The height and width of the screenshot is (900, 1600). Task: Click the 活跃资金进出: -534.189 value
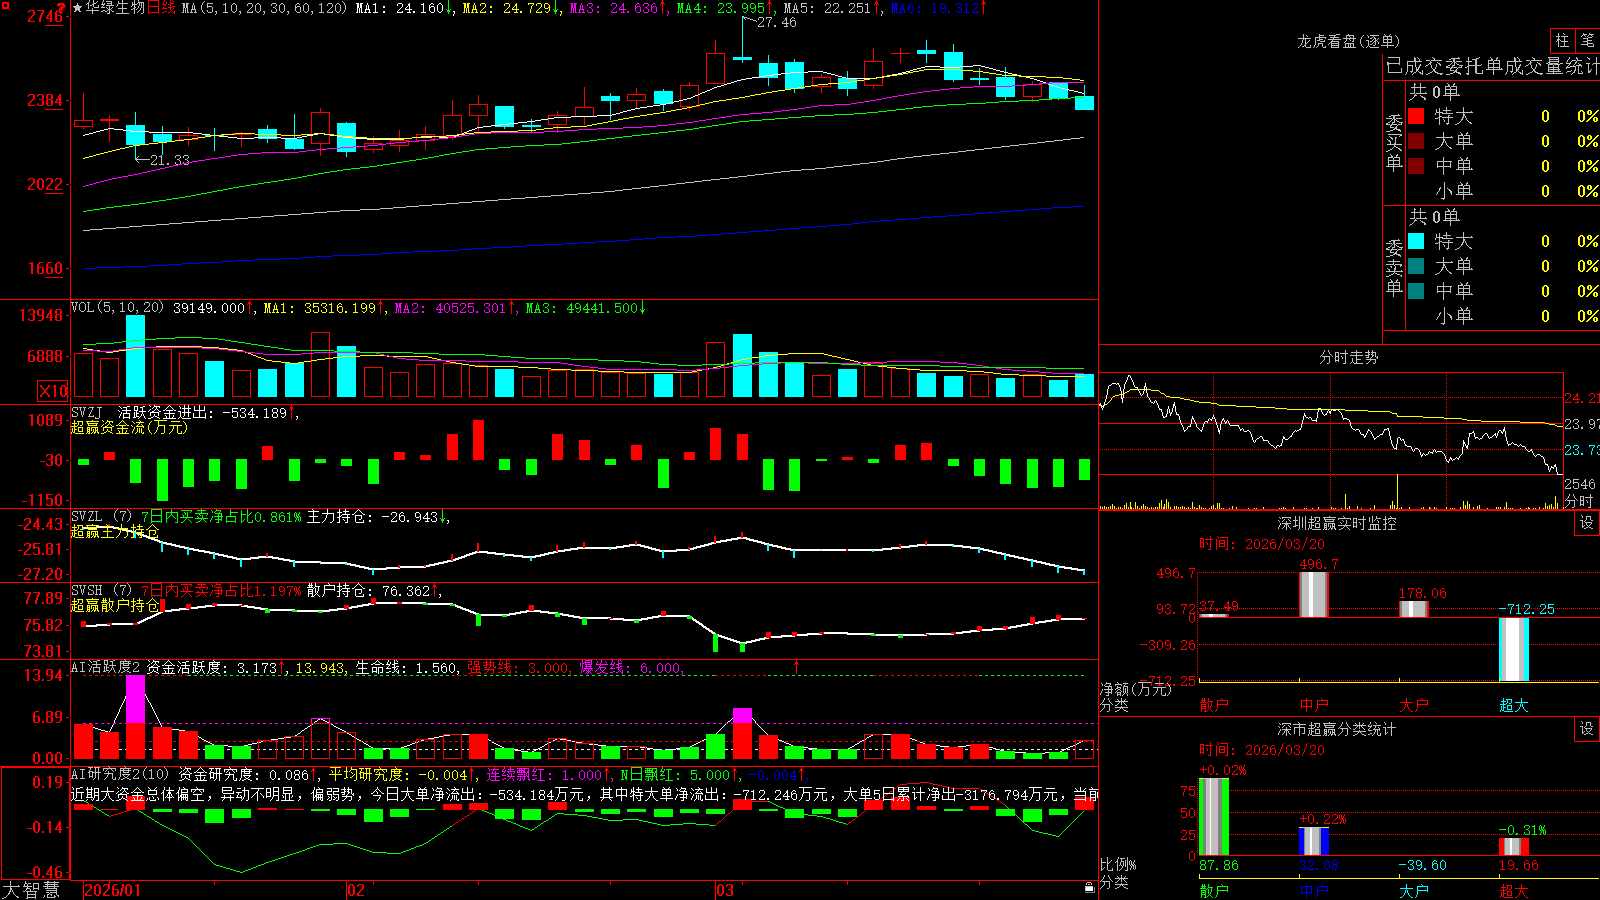202,412
